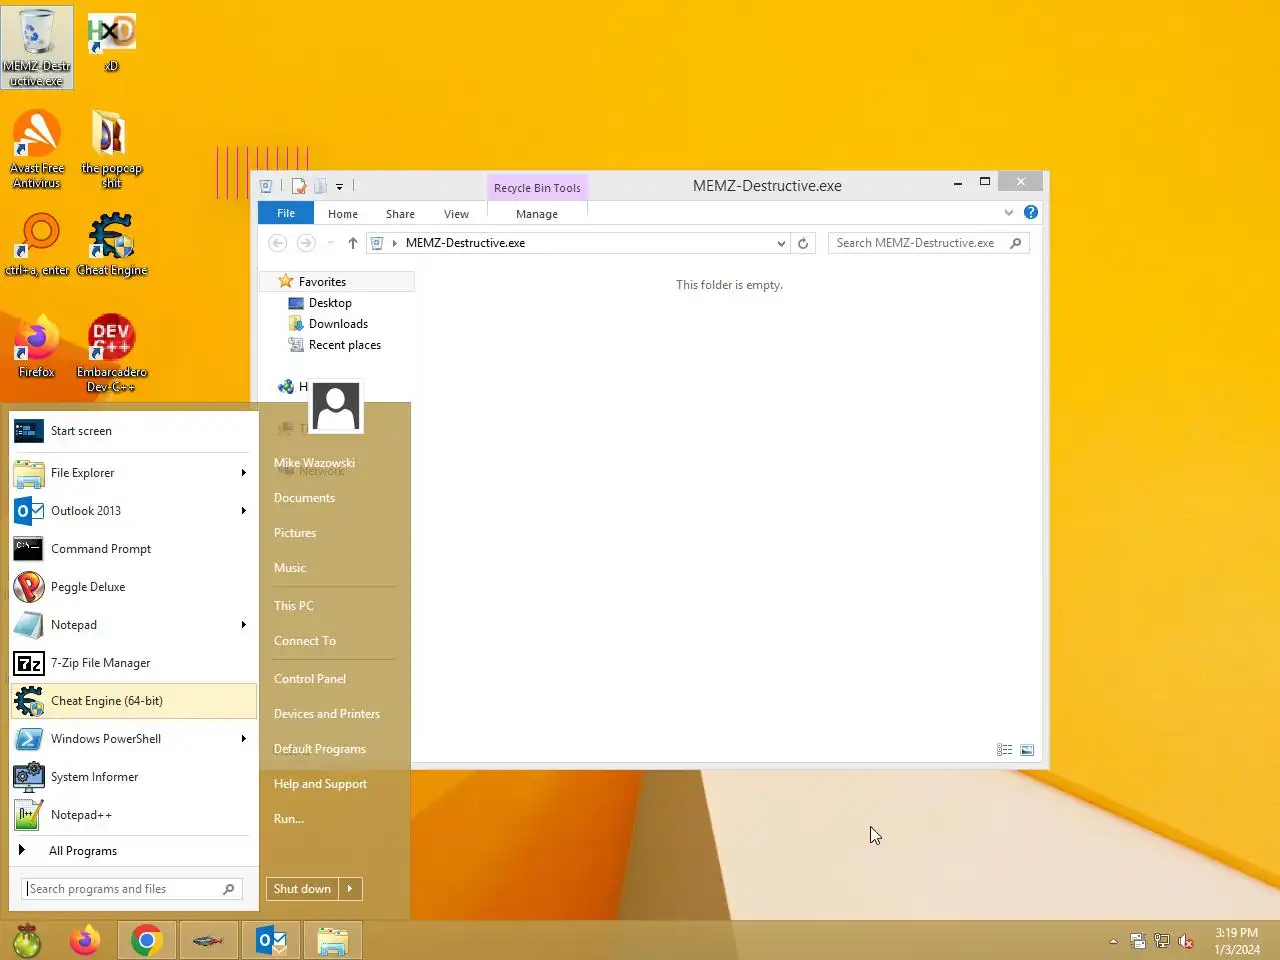
Task: Refresh the MEMZ-Destructive.exe folder view
Action: click(803, 243)
